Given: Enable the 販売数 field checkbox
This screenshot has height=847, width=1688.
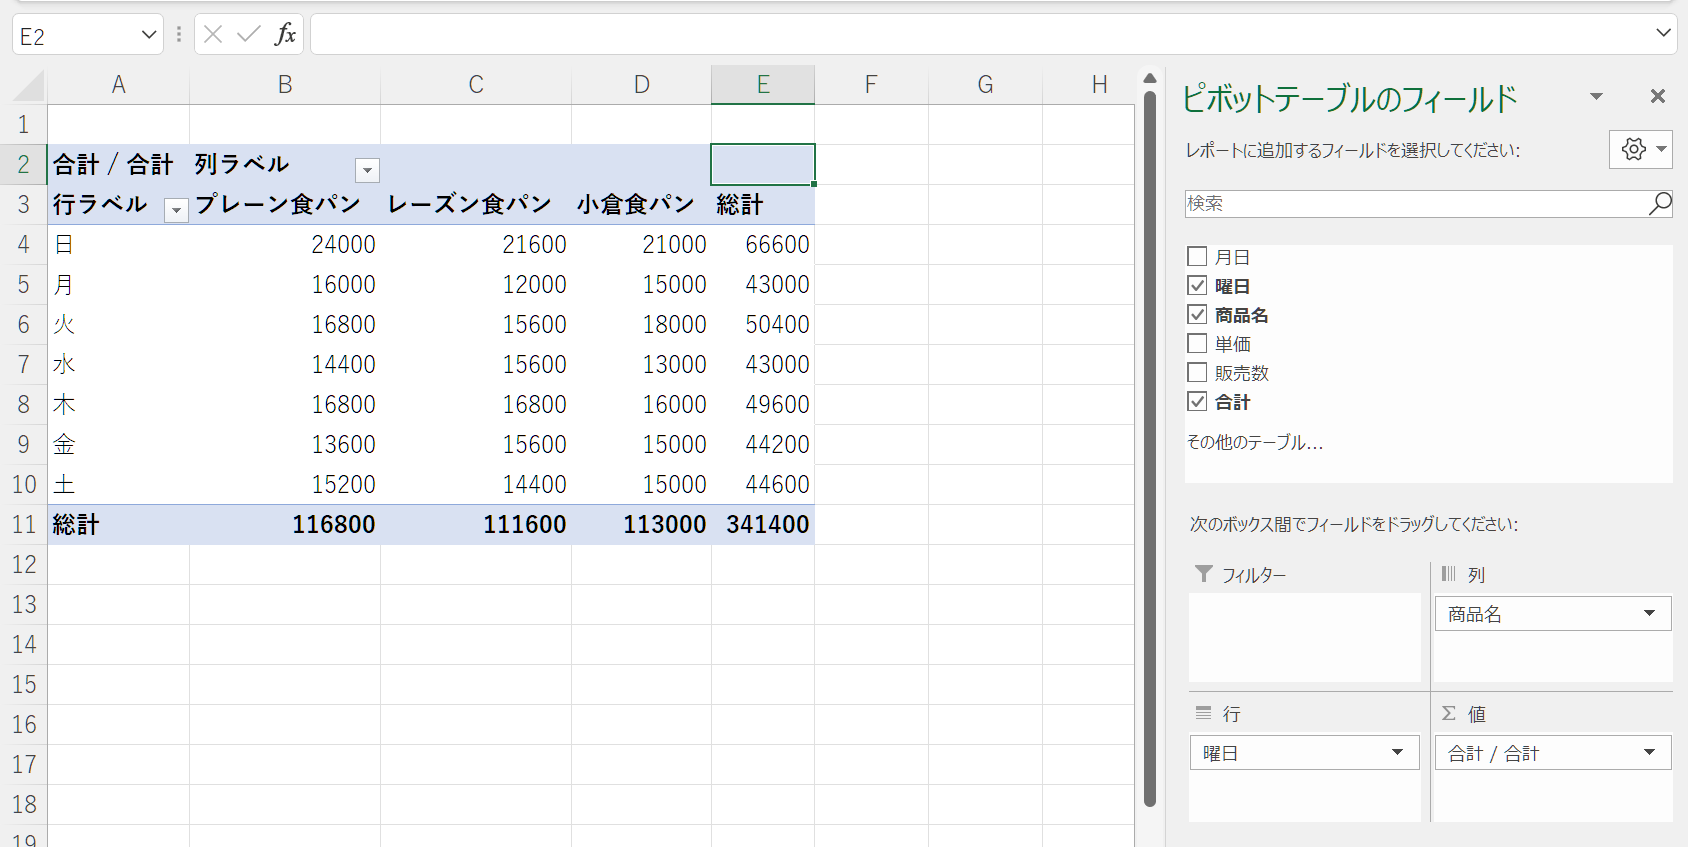Looking at the screenshot, I should [1197, 373].
